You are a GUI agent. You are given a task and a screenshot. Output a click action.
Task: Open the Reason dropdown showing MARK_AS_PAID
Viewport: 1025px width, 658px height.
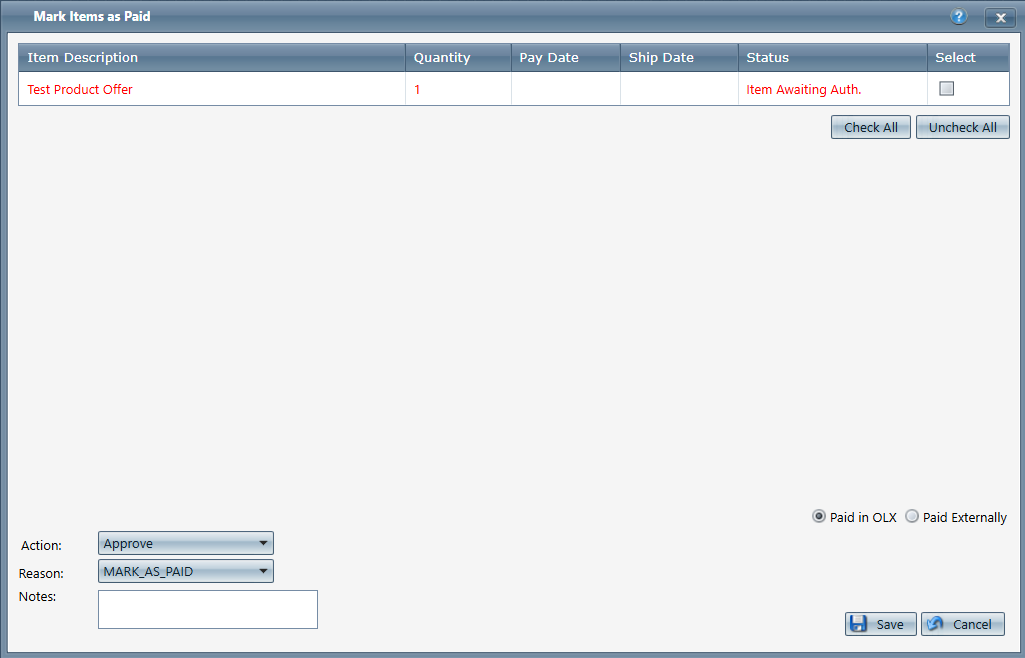click(186, 571)
